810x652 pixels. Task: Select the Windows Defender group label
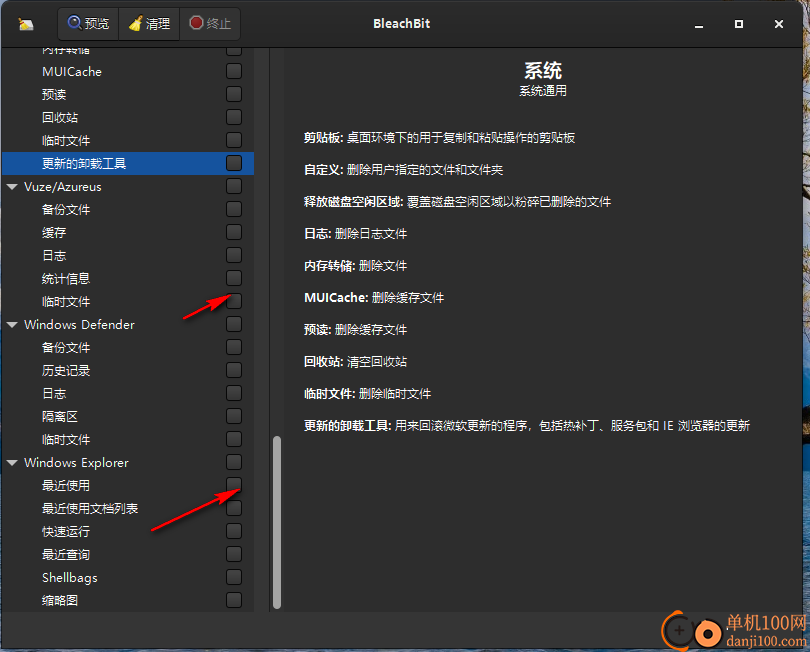pyautogui.click(x=79, y=324)
